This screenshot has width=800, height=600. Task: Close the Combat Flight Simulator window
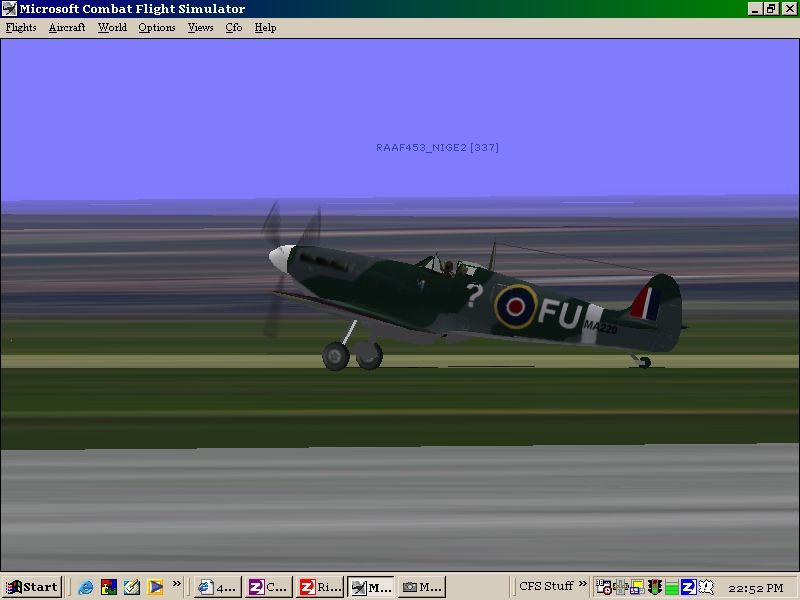click(x=789, y=9)
